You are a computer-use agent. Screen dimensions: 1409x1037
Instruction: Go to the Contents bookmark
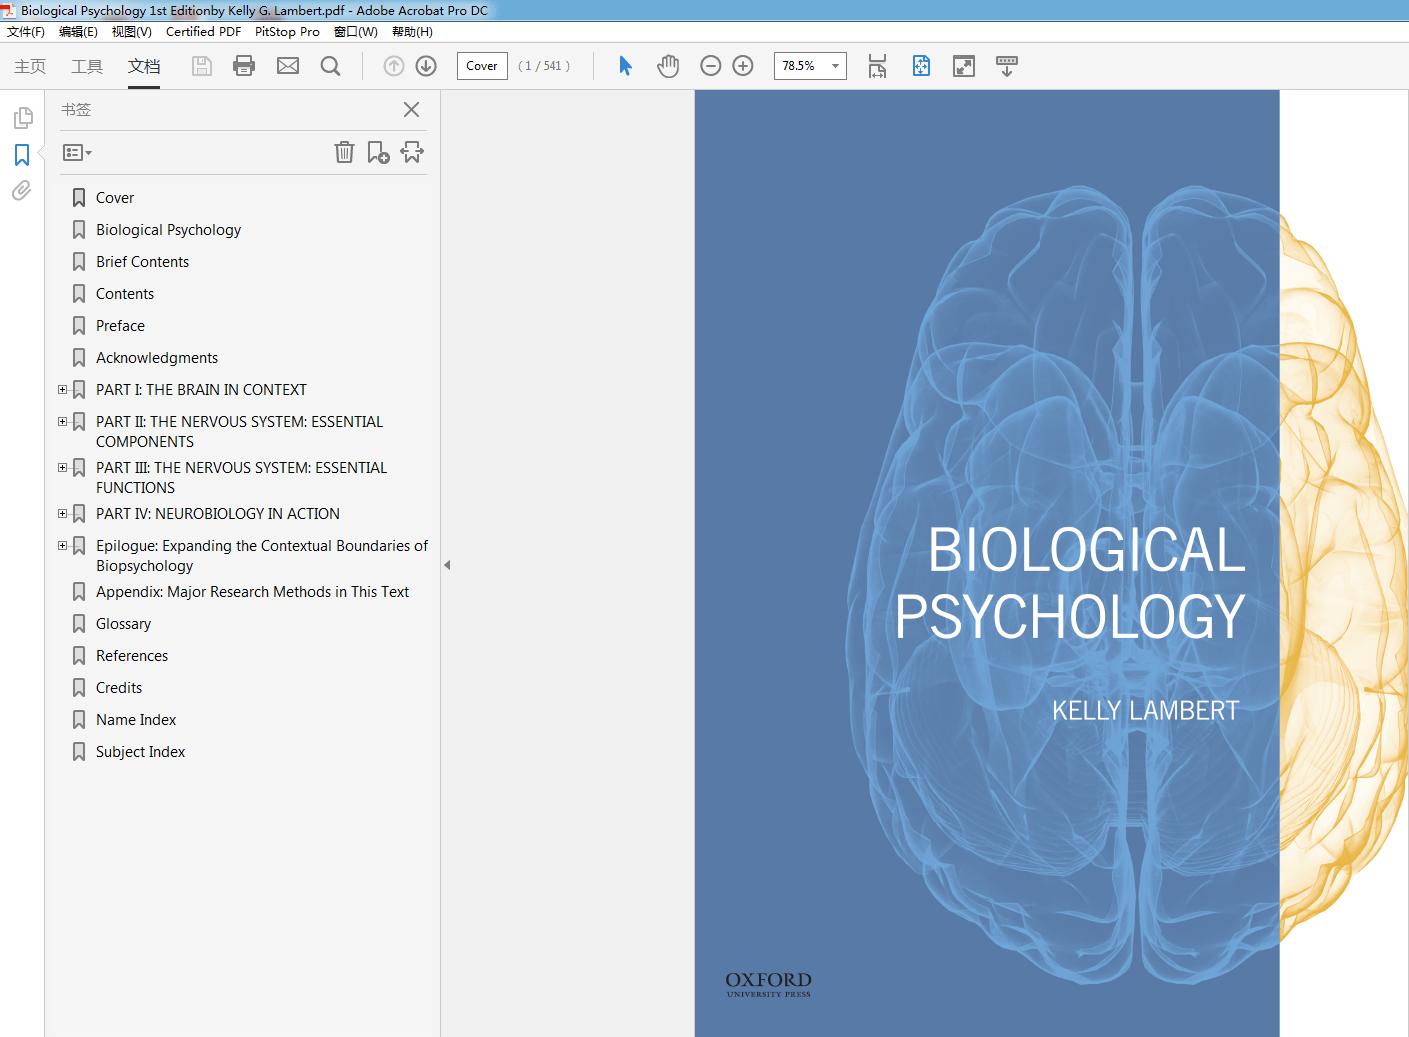(125, 294)
